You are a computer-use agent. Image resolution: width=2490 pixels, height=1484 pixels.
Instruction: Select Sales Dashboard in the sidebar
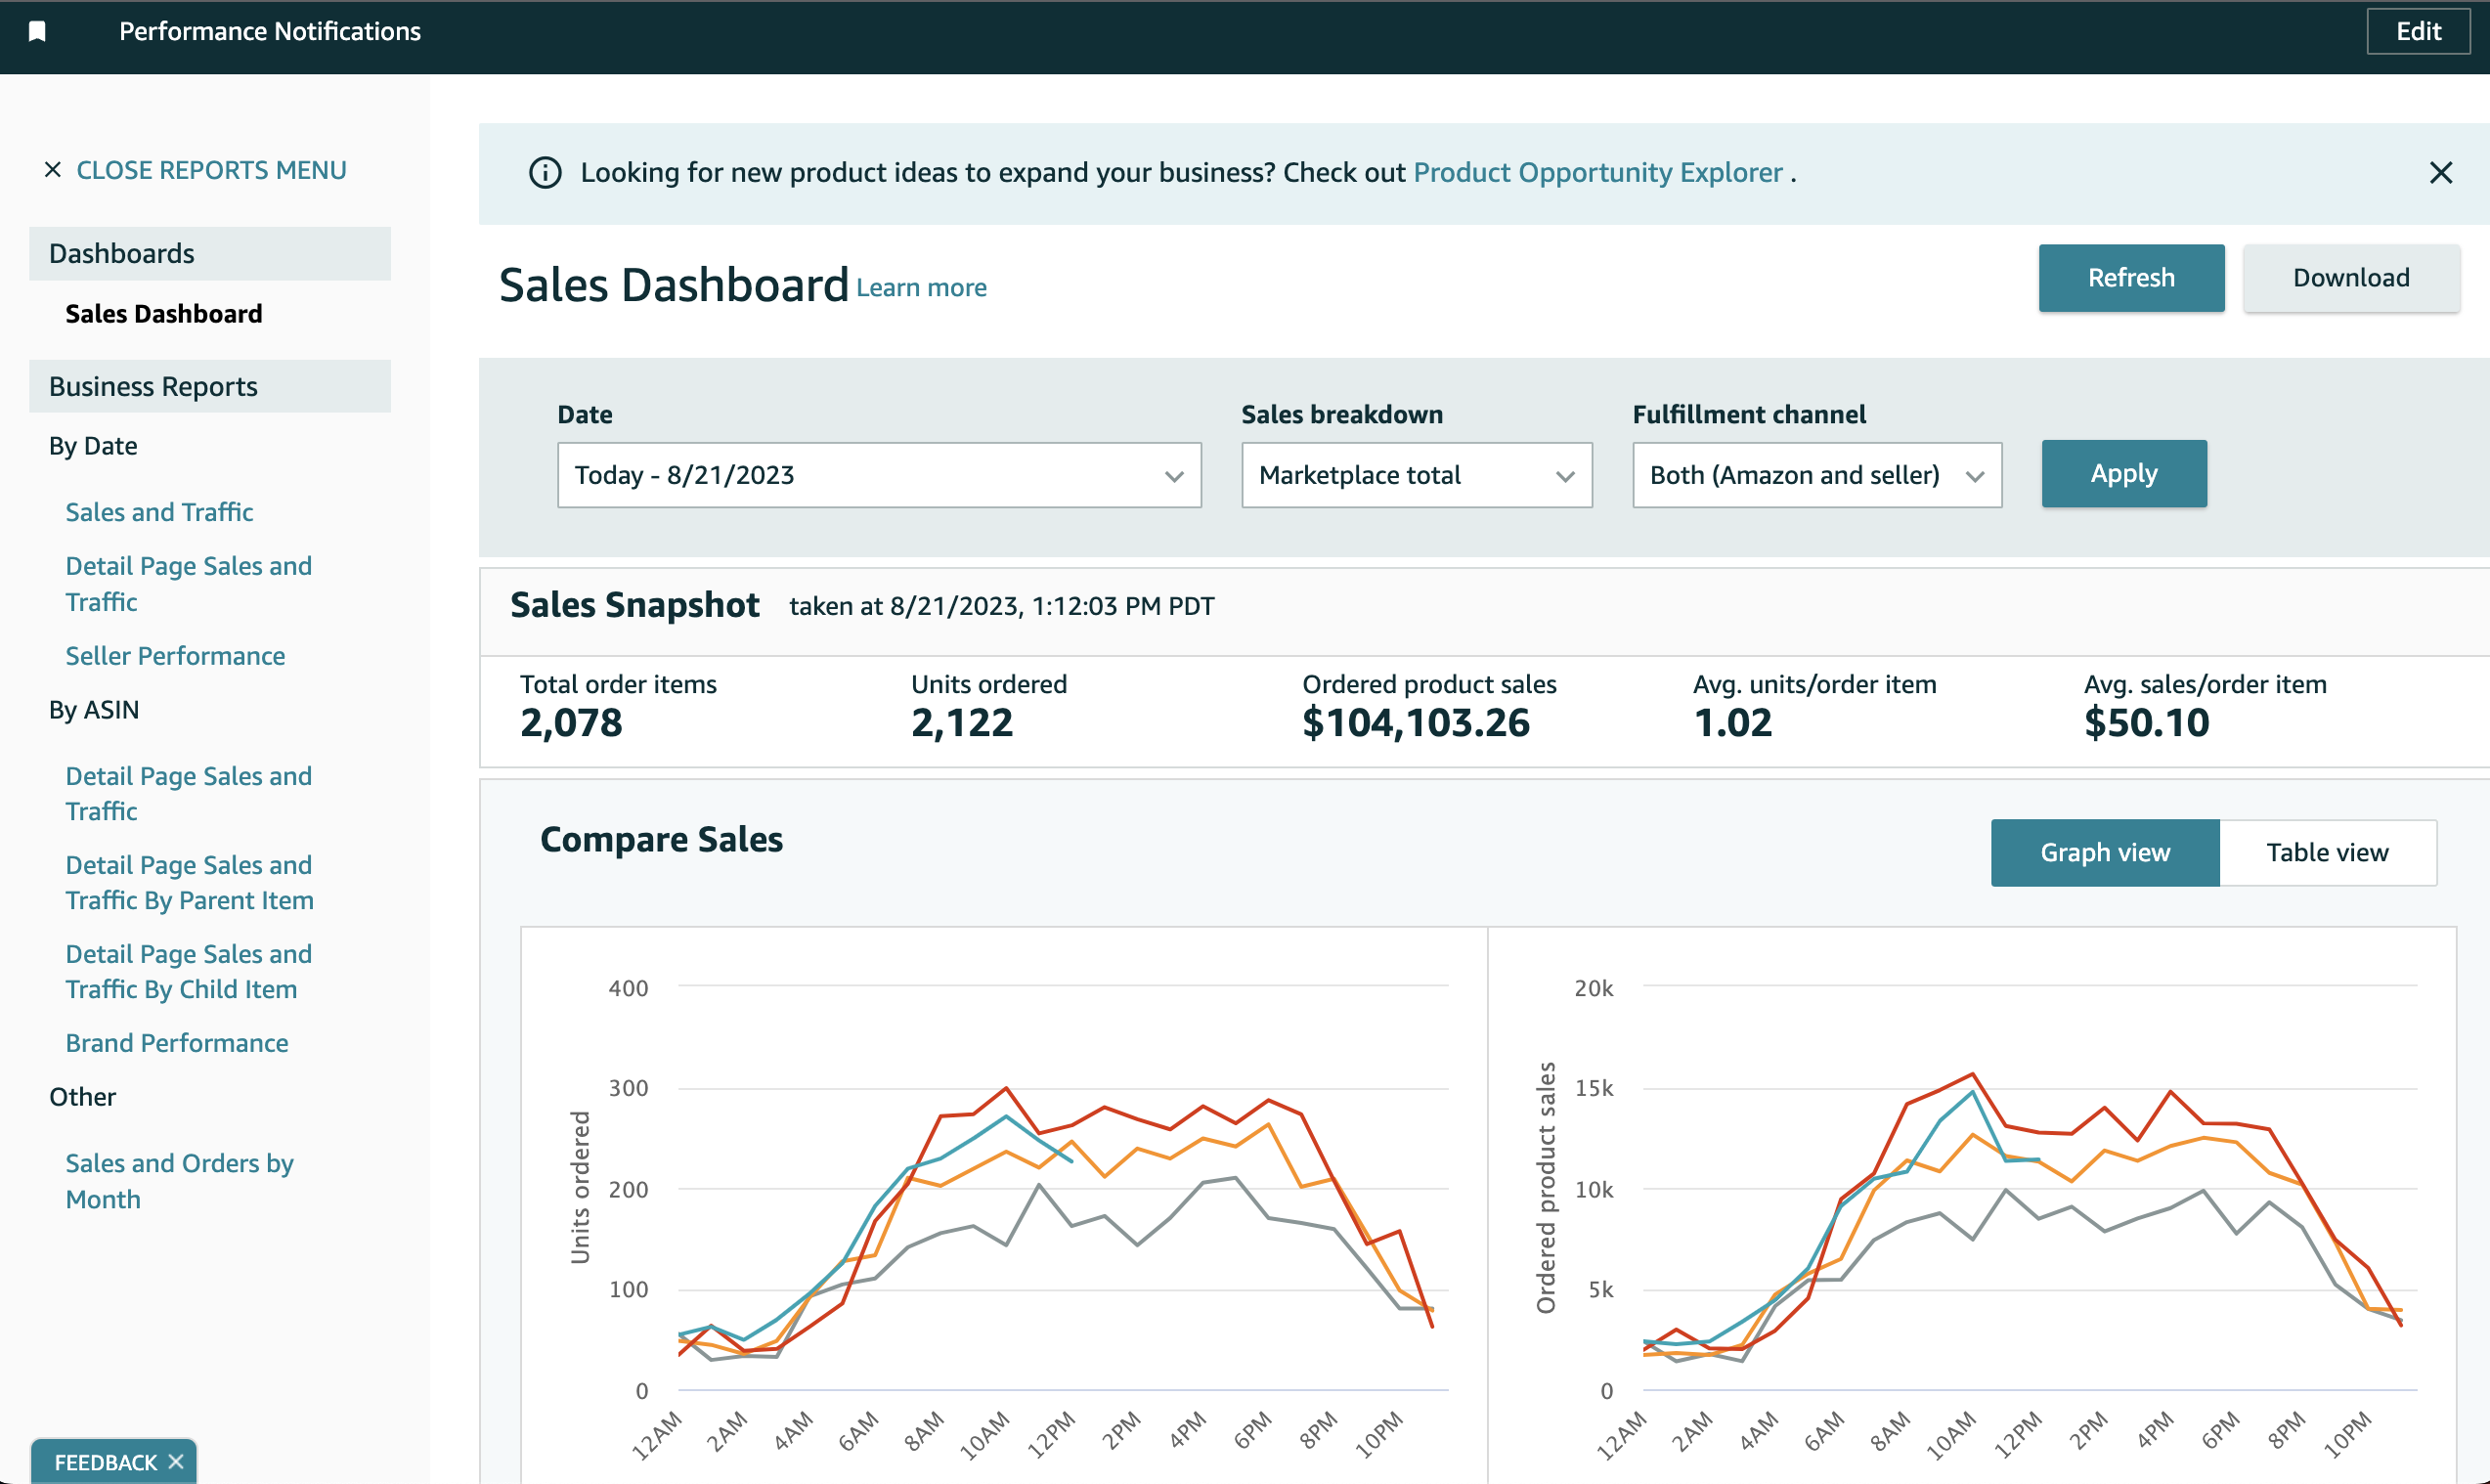163,313
